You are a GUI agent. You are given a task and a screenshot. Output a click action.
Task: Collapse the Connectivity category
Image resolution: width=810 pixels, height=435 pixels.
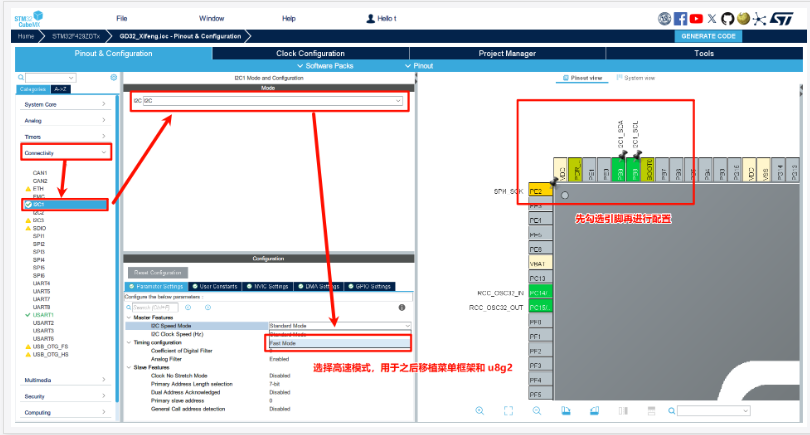point(66,153)
